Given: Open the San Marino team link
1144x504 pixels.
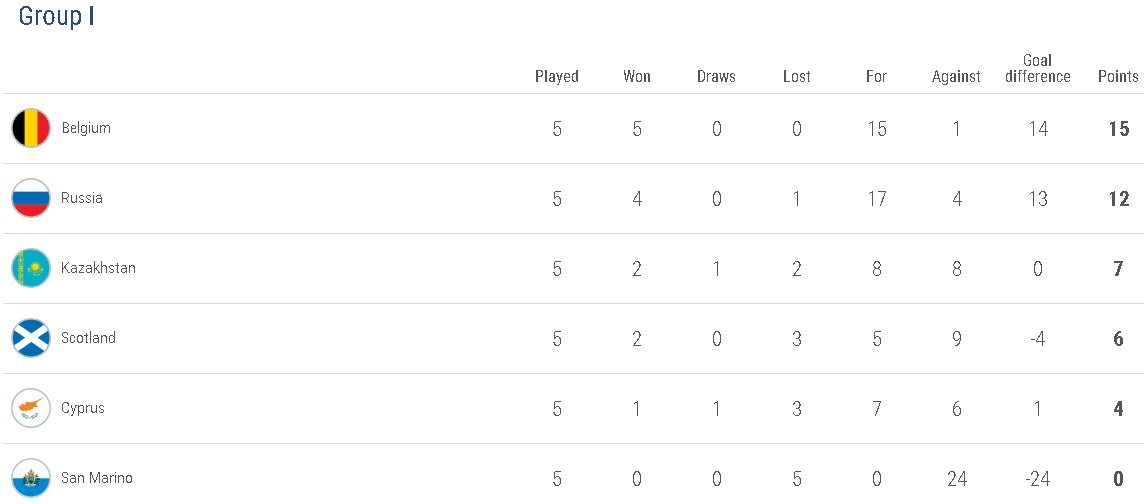Looking at the screenshot, I should click(x=97, y=478).
